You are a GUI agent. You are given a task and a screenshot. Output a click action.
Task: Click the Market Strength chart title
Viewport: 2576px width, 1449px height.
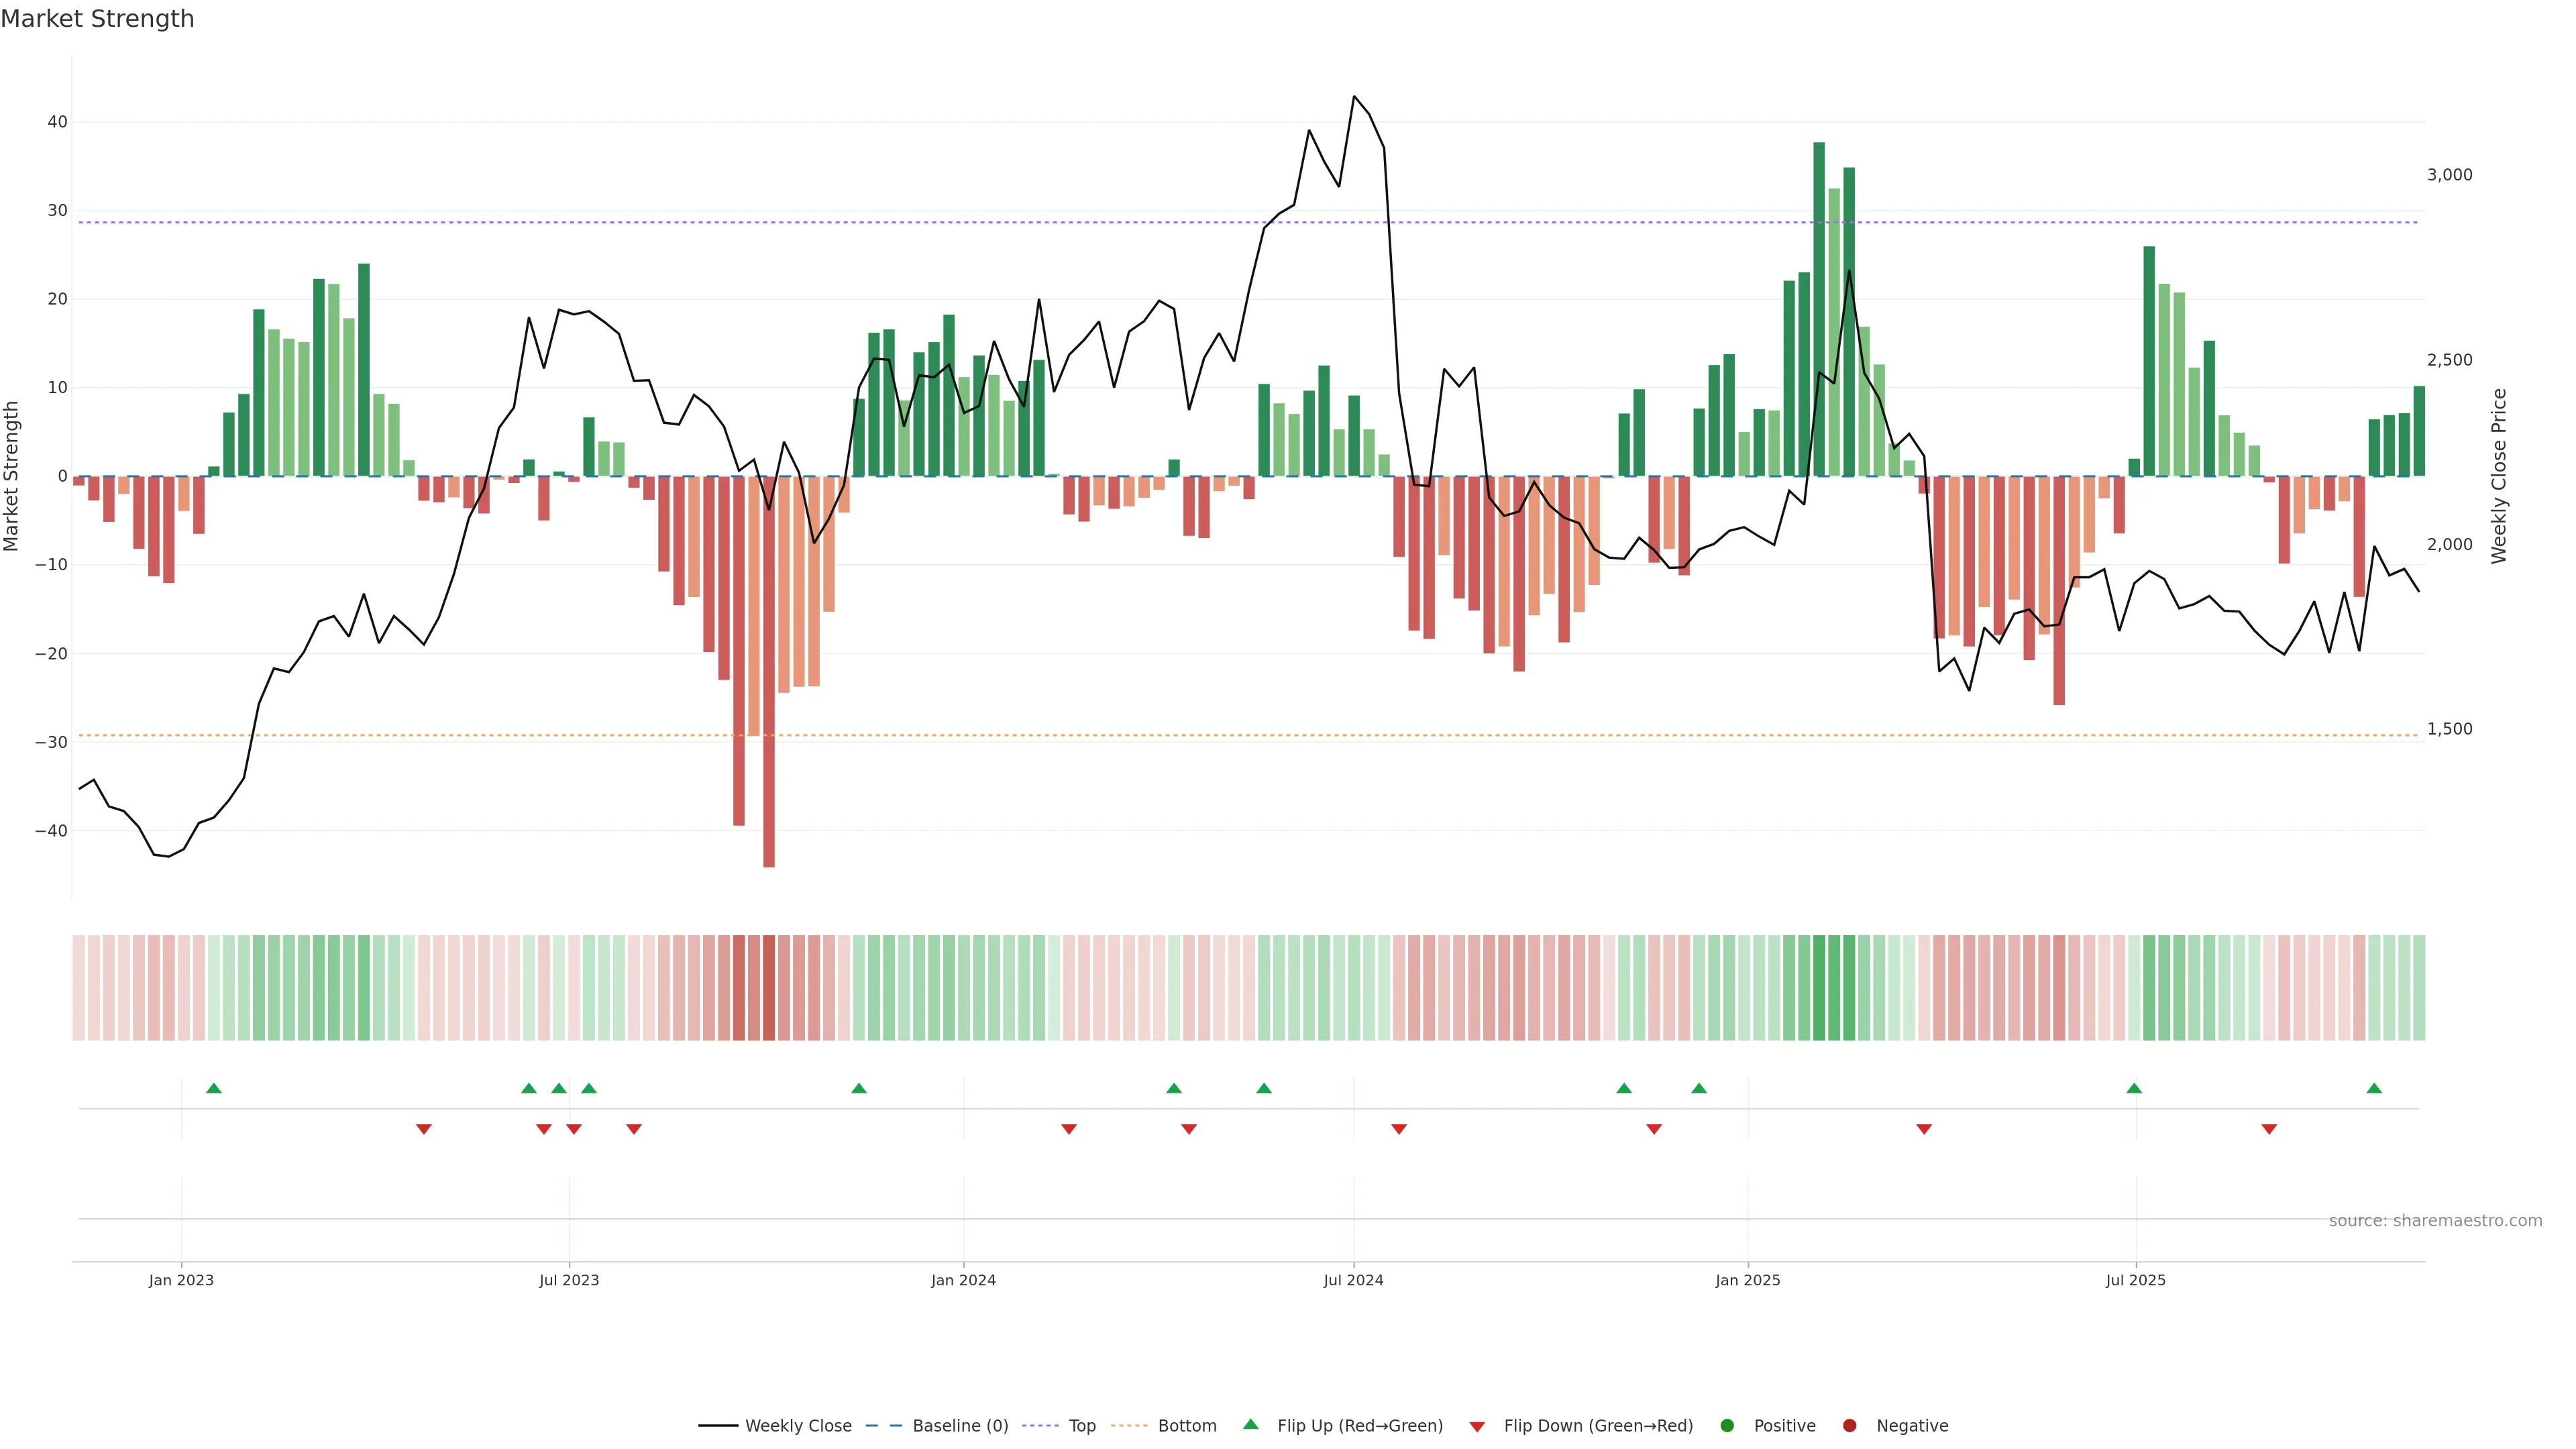tap(97, 19)
